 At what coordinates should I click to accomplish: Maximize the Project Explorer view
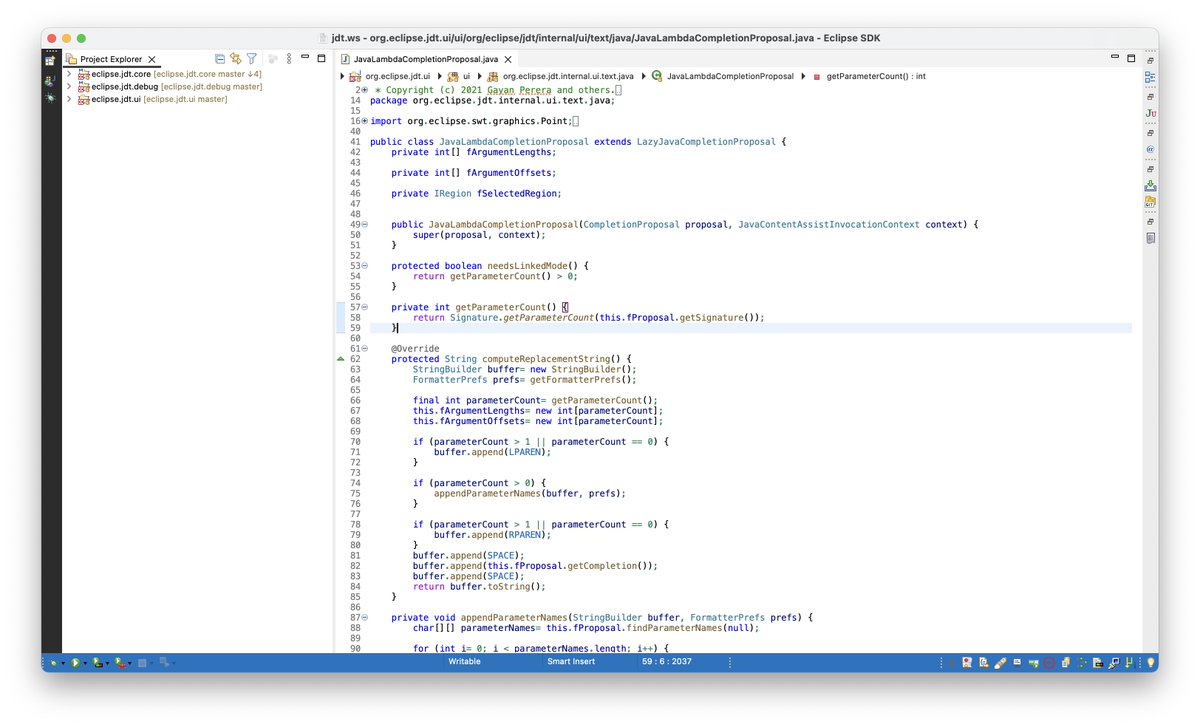(x=321, y=59)
